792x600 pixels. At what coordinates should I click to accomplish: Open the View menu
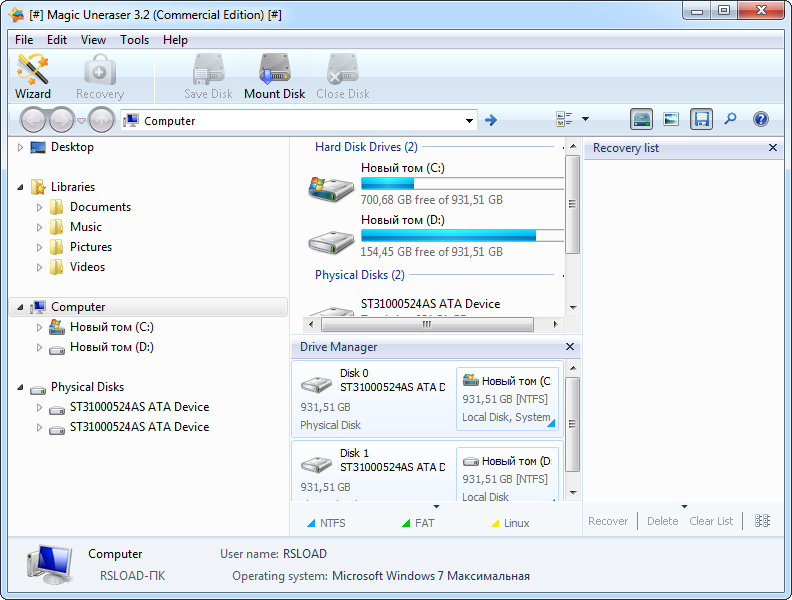click(93, 40)
